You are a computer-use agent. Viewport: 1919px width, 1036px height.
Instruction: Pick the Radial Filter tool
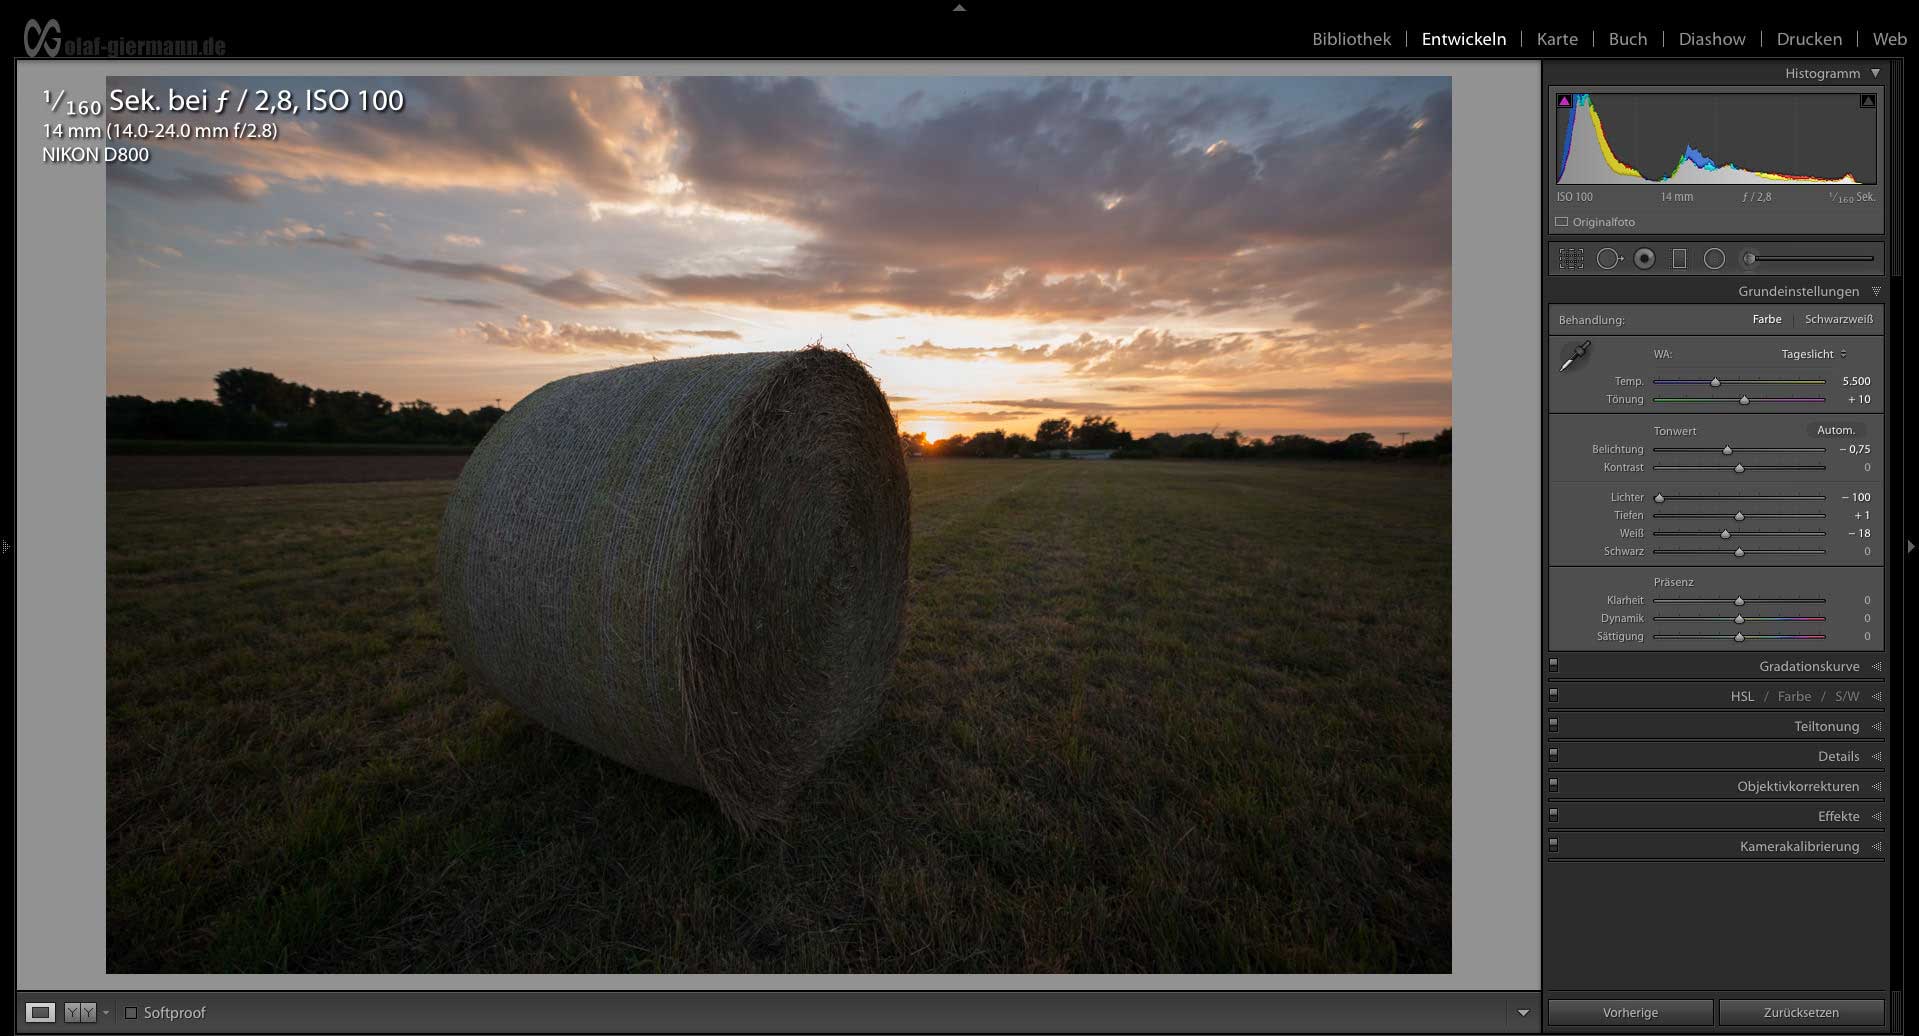[1714, 259]
